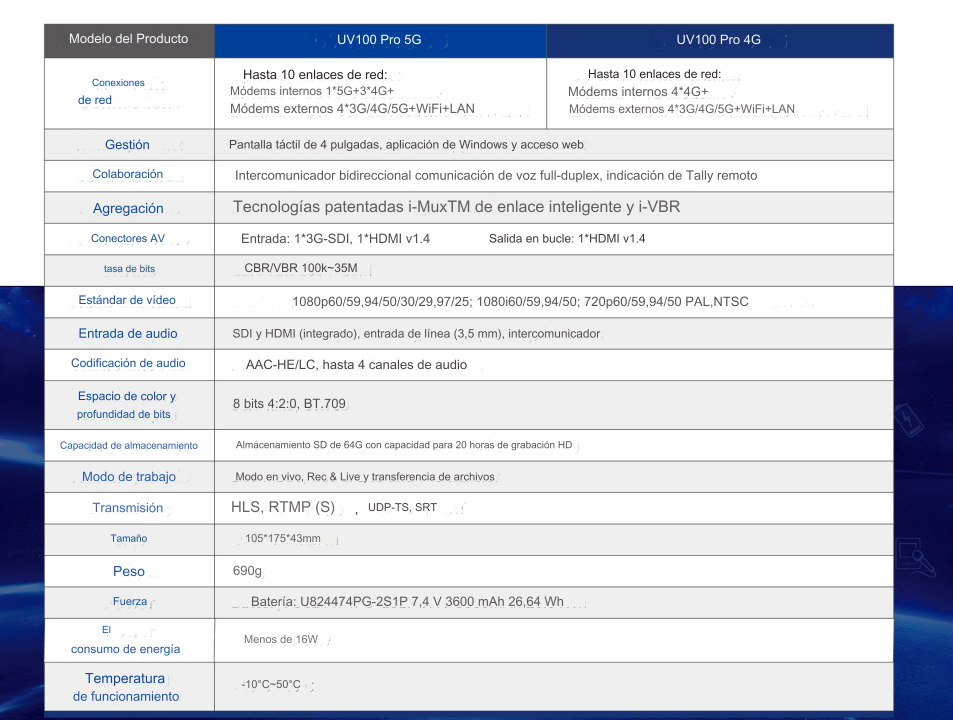Image resolution: width=953 pixels, height=720 pixels.
Task: Click the Entrada de audio row label
Action: pyautogui.click(x=128, y=334)
